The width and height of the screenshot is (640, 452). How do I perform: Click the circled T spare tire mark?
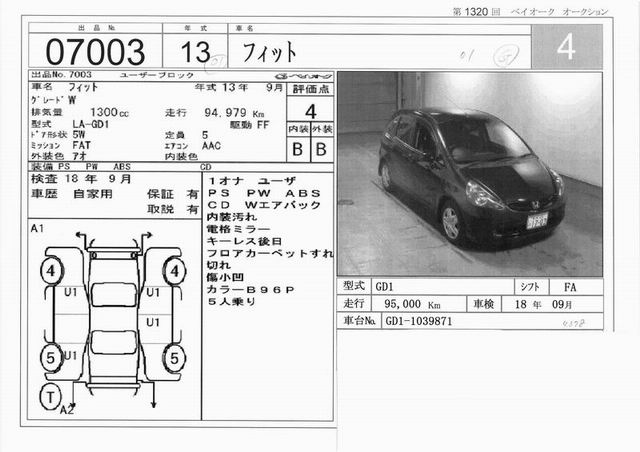[x=50, y=396]
